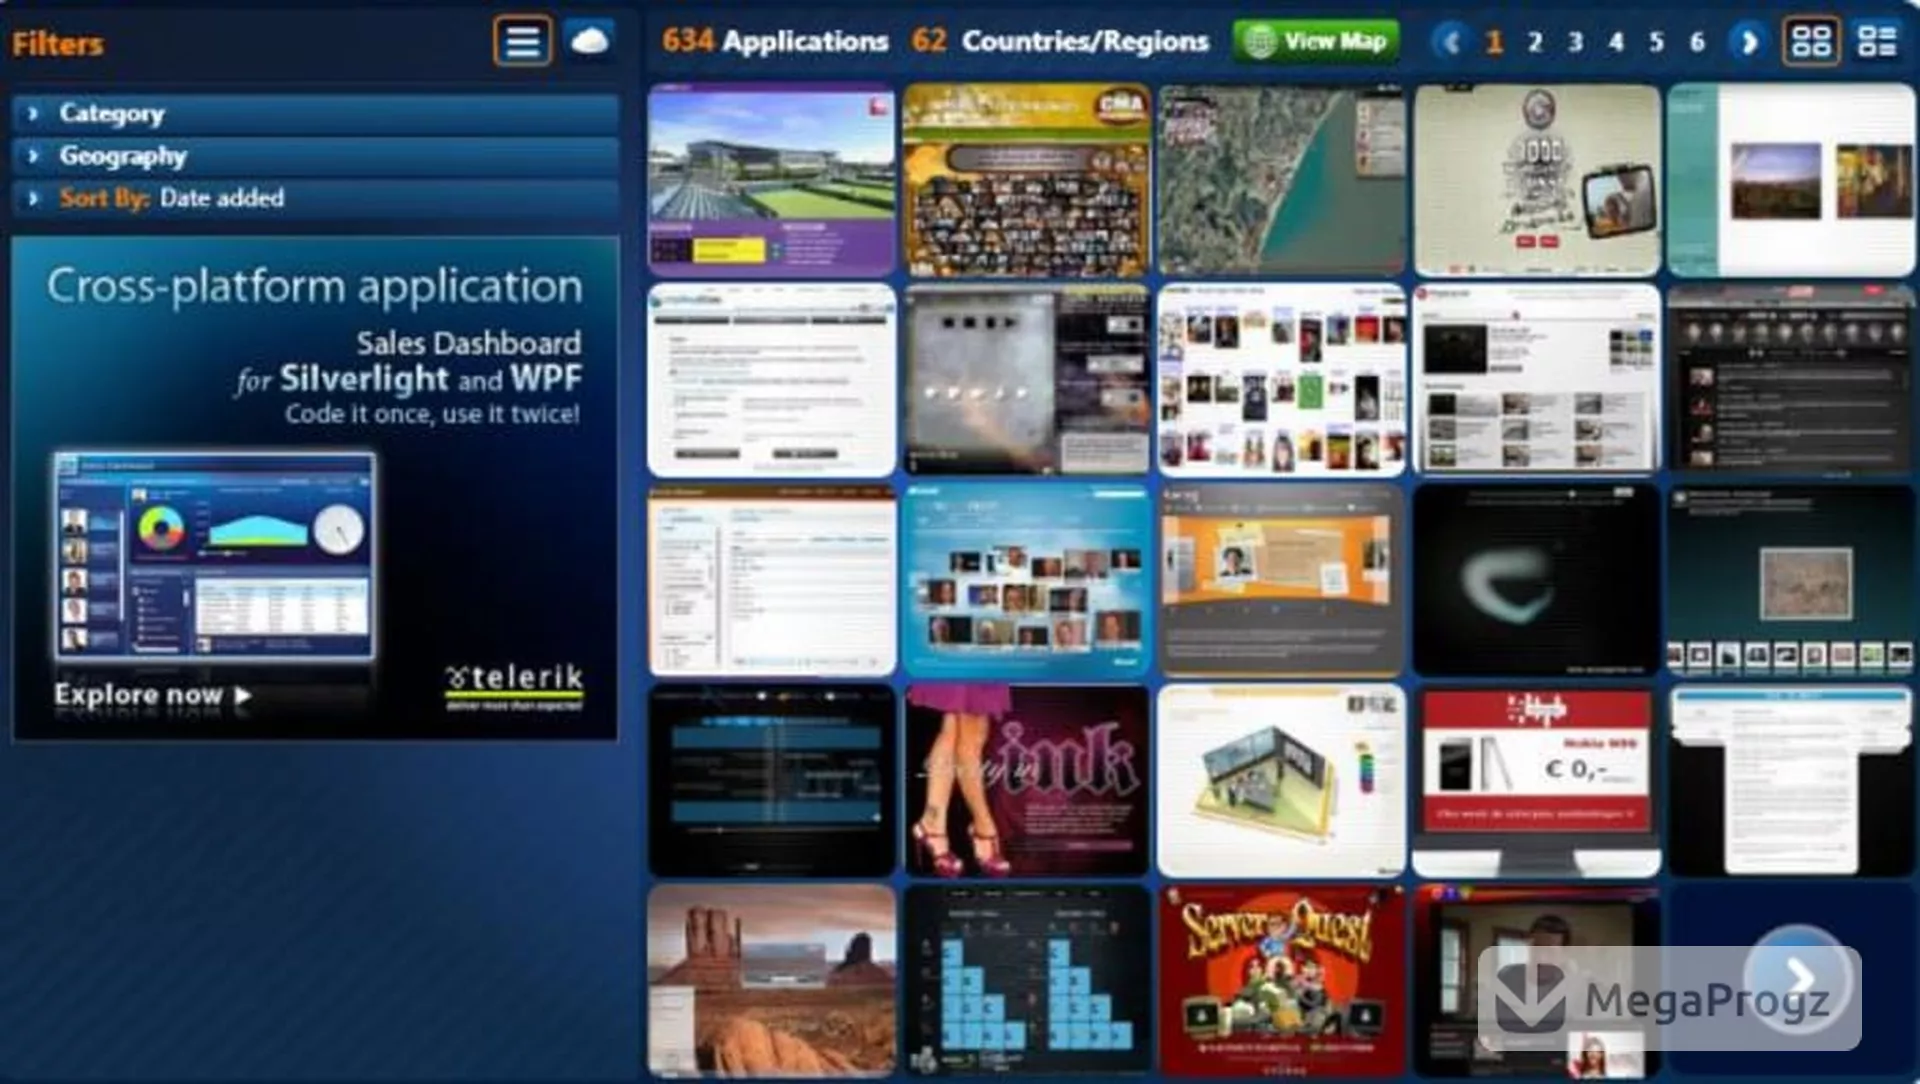Click the cloud icon beside Filters
The width and height of the screenshot is (1920, 1084).
[x=590, y=42]
